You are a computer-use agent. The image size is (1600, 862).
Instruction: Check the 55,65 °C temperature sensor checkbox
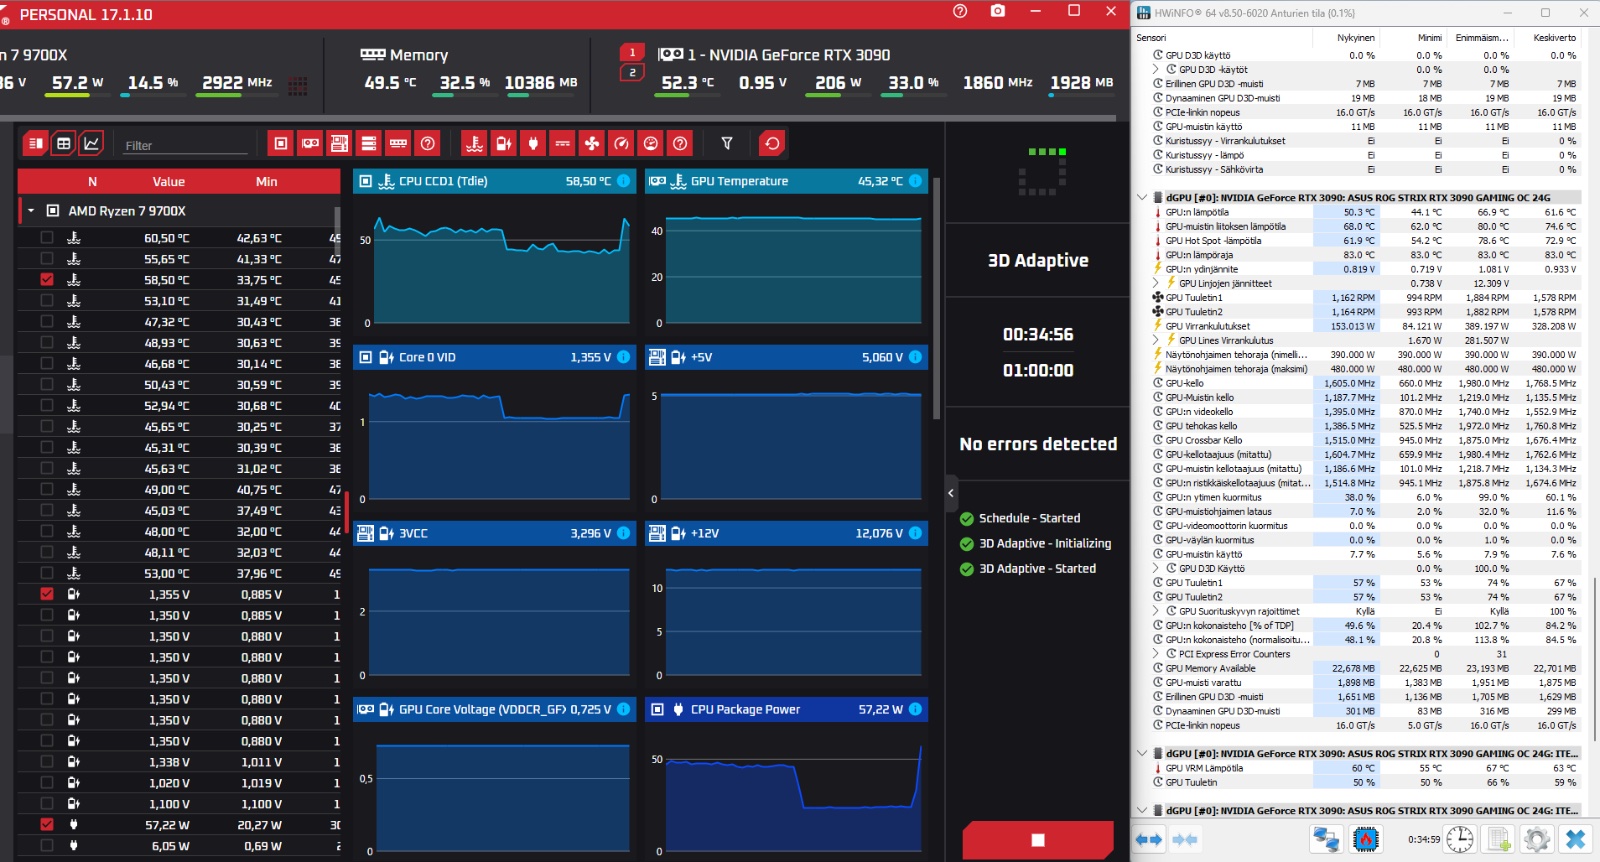(47, 259)
